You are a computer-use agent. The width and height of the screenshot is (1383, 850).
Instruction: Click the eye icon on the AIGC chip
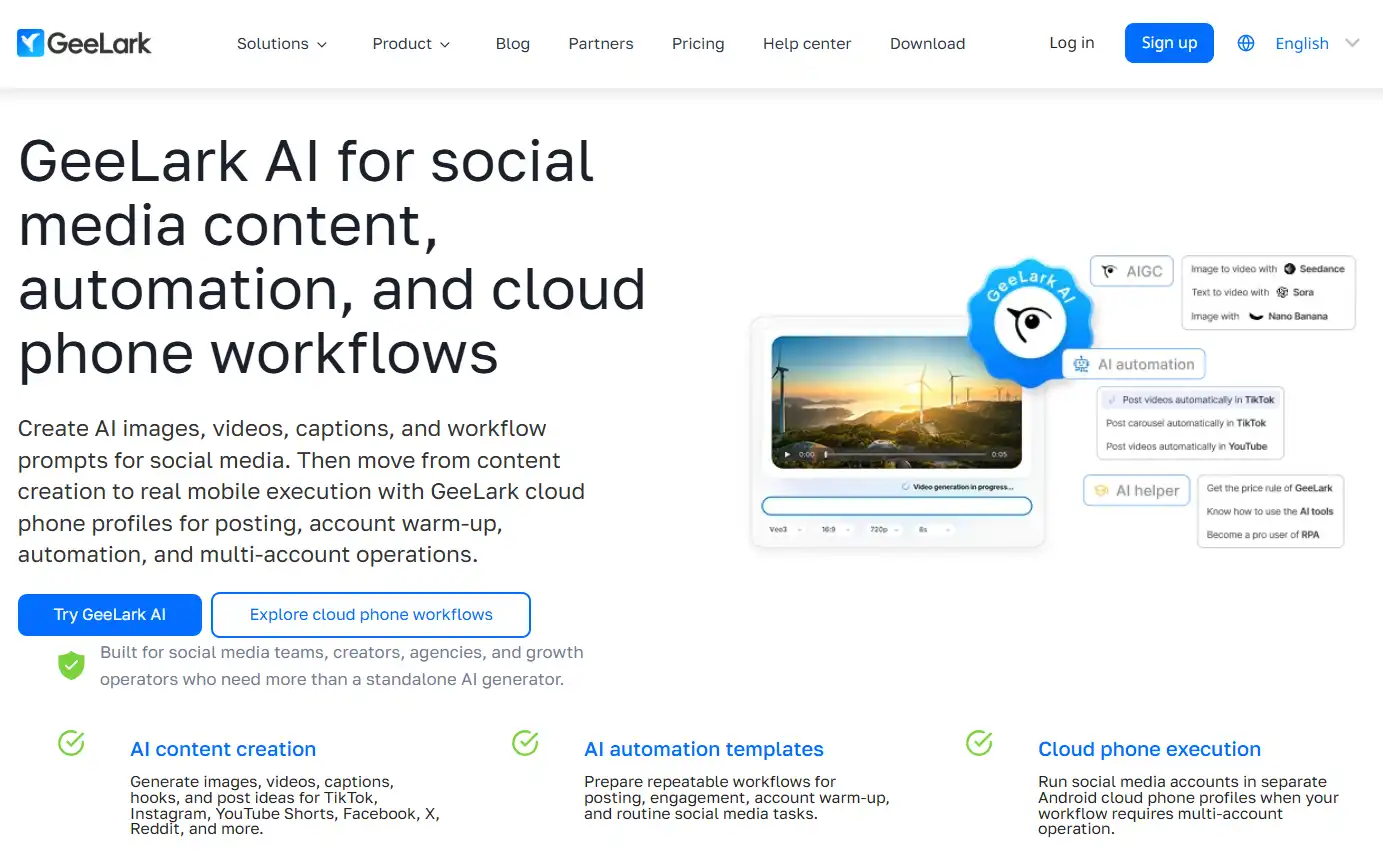pos(1109,271)
